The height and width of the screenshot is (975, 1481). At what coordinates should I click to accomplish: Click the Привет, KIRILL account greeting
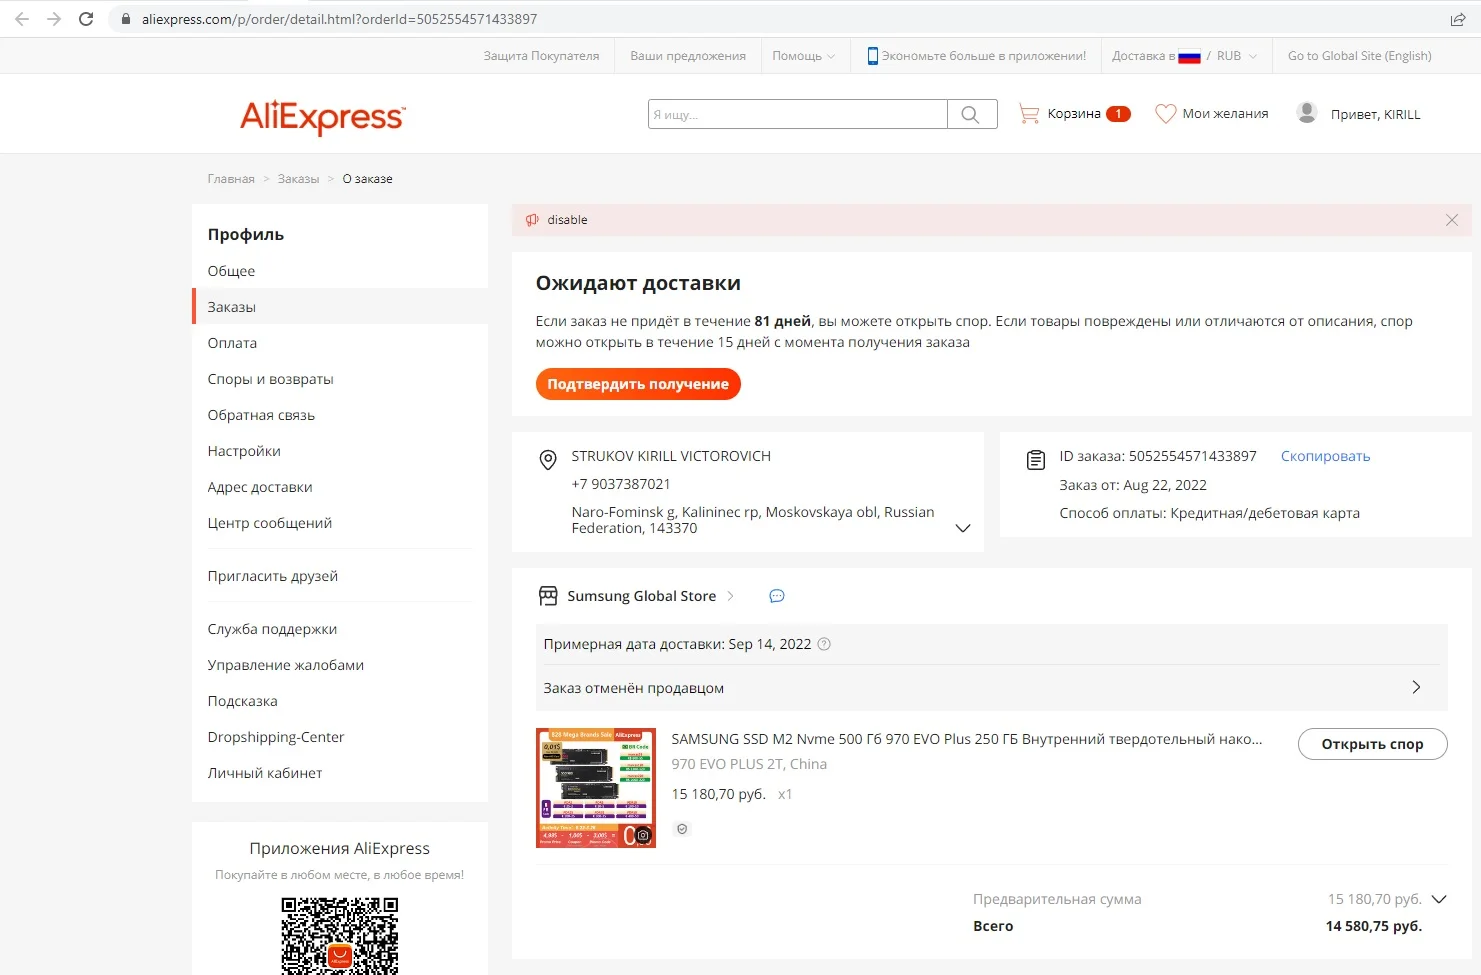1375,114
